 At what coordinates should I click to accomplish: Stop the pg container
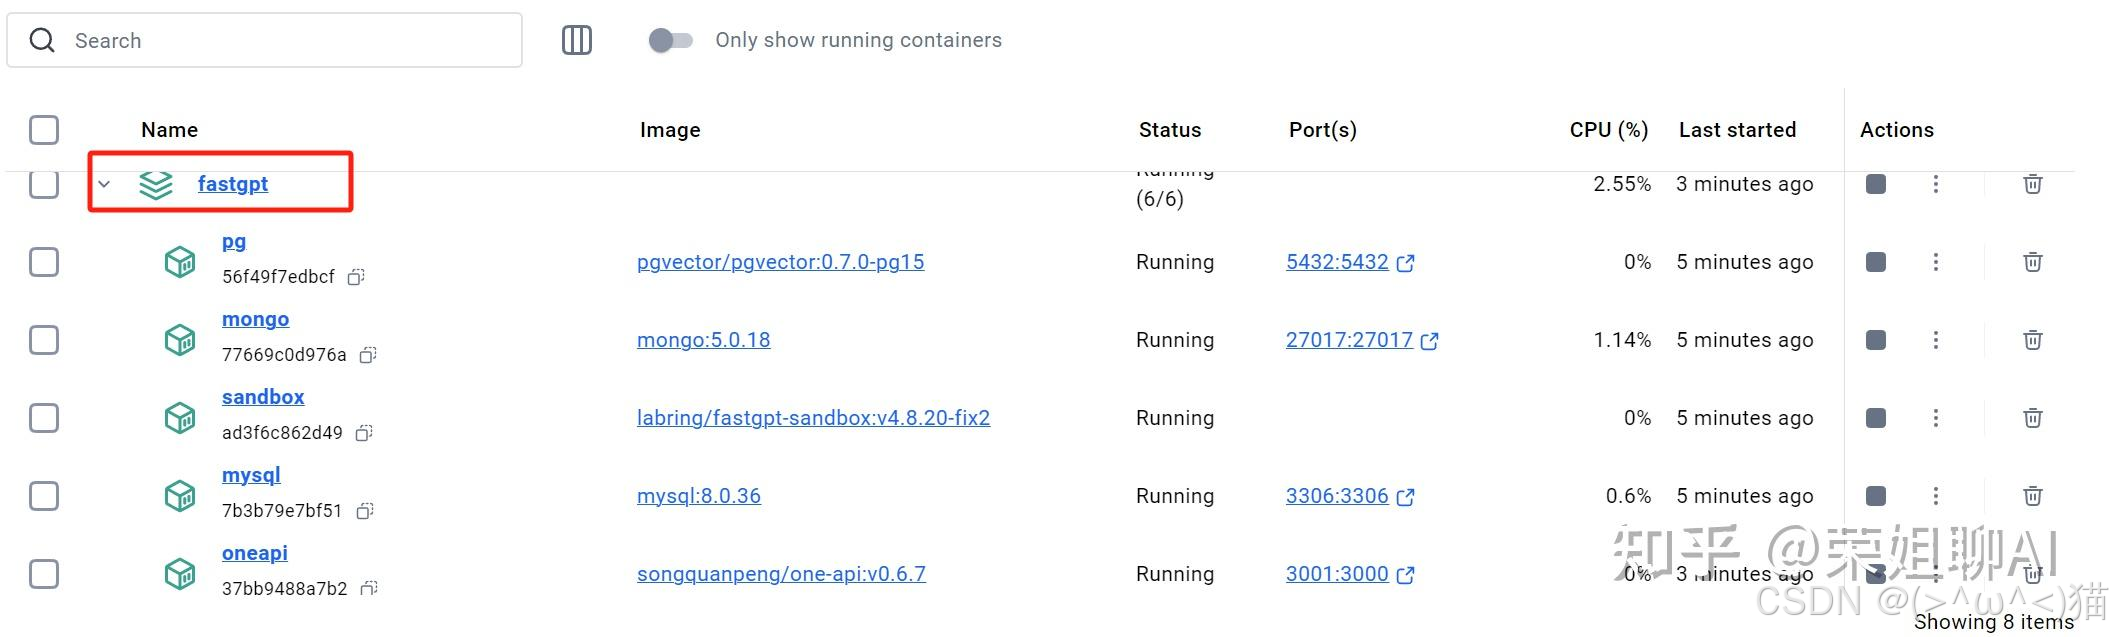(1876, 262)
